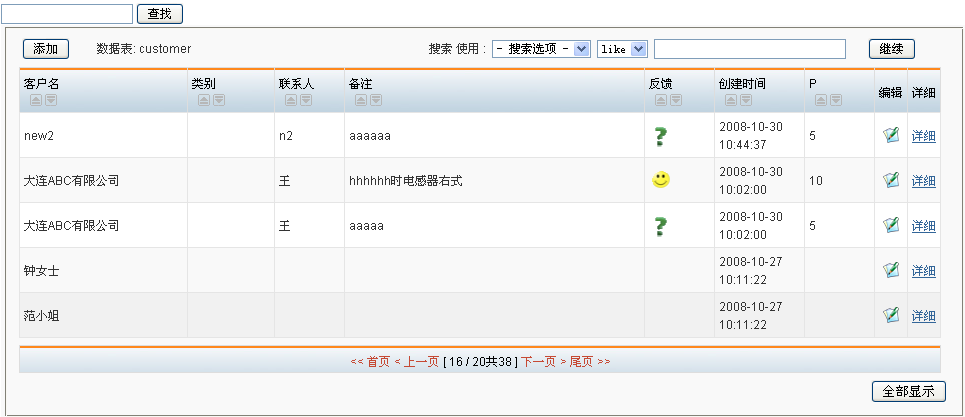The height and width of the screenshot is (417, 965).
Task: Sort 客户名 column descending
Action: [50, 100]
